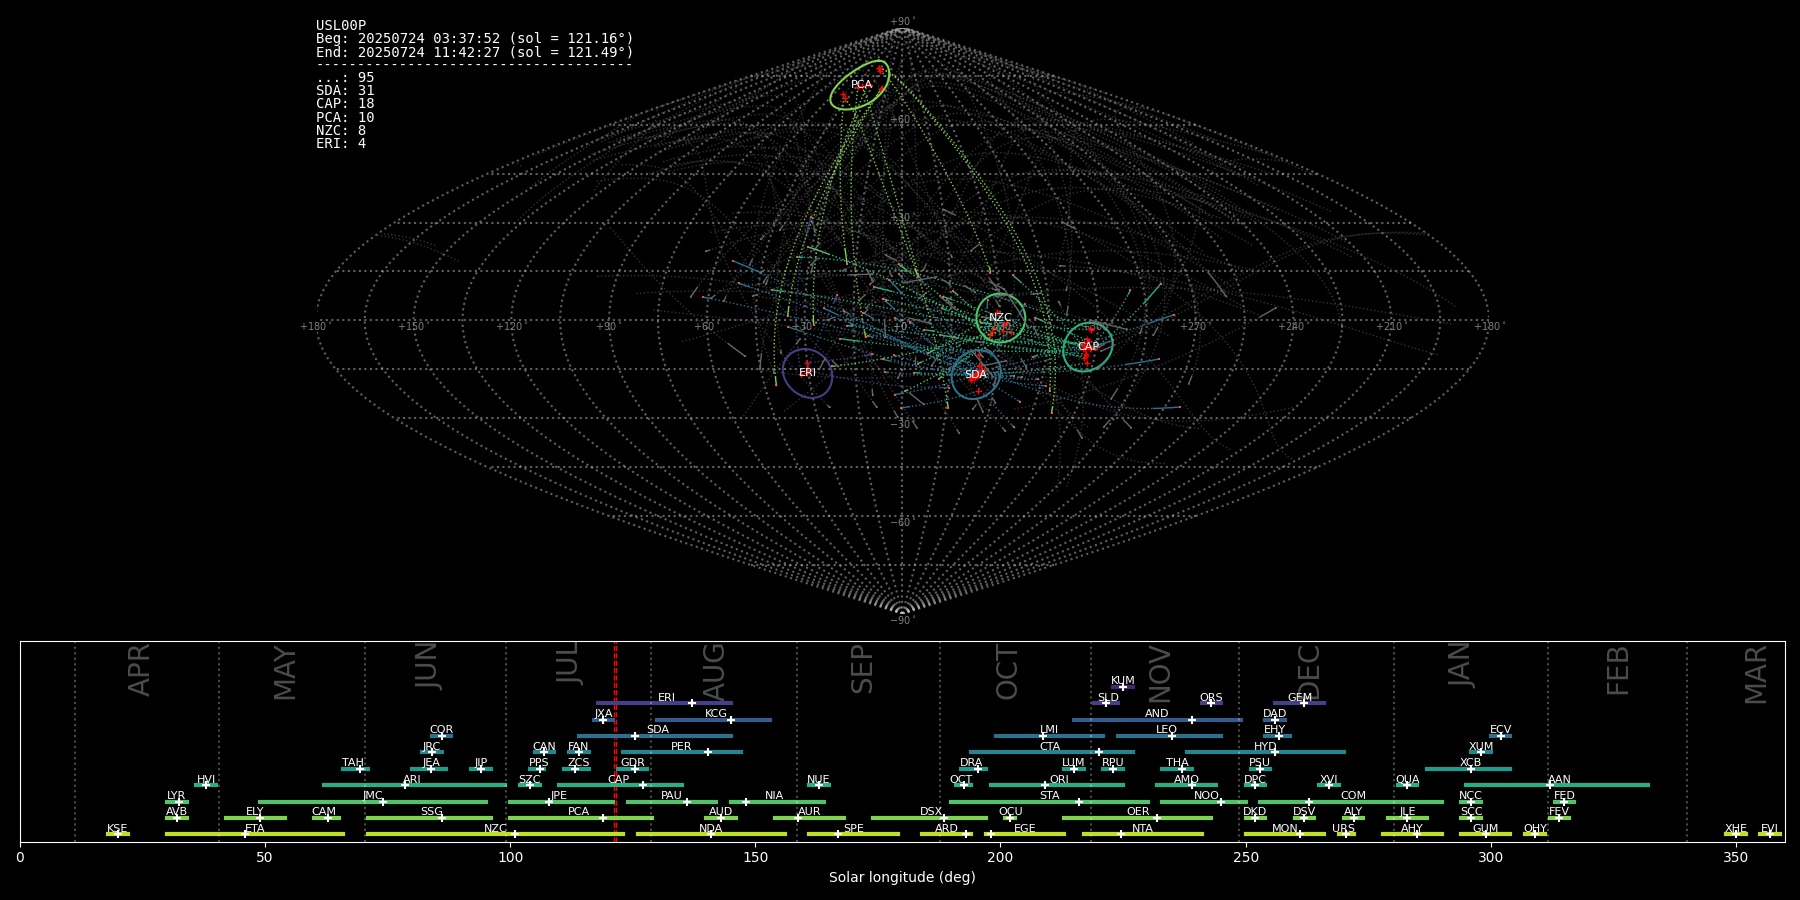Click the NUE shower label in timeline
Viewport: 1800px width, 900px height.
[818, 779]
